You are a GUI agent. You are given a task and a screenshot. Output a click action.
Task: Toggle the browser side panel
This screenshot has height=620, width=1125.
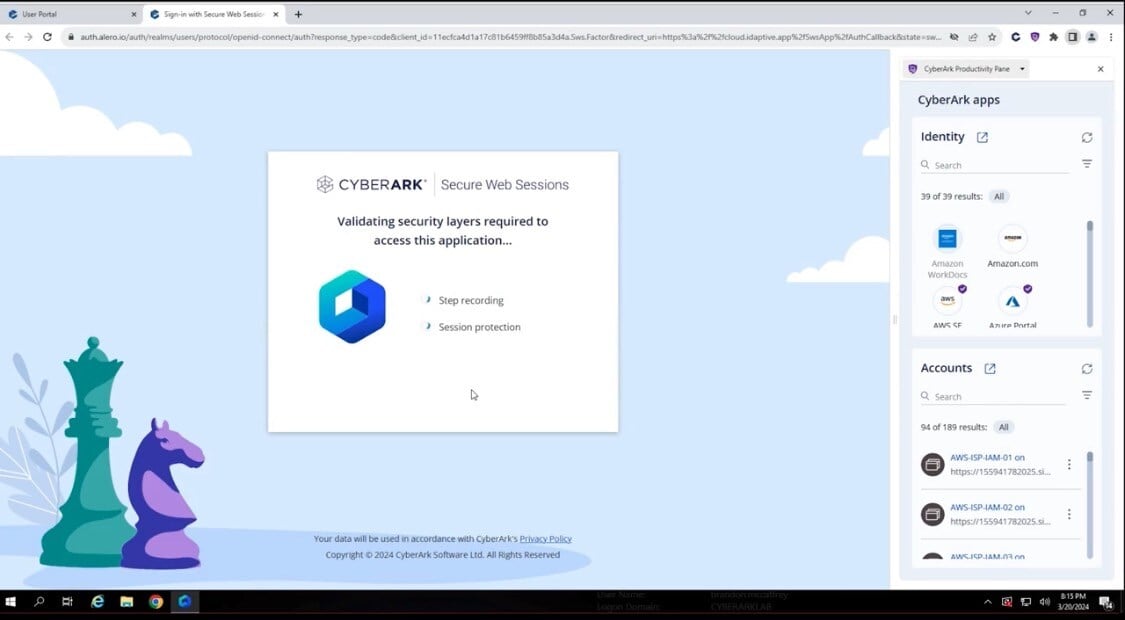pyautogui.click(x=1073, y=37)
